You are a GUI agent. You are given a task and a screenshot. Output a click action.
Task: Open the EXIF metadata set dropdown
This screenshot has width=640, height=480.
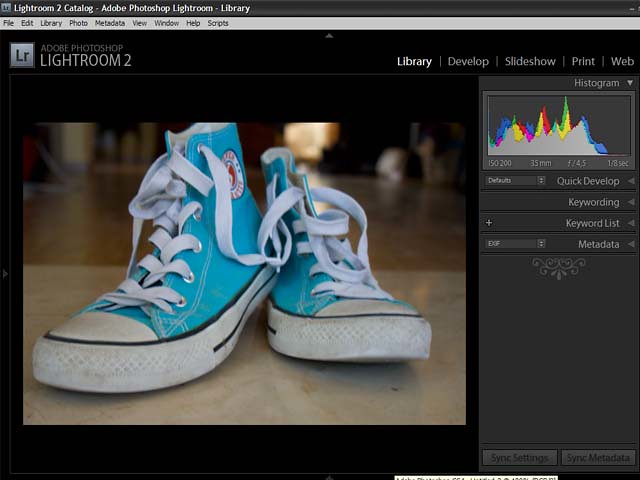515,244
